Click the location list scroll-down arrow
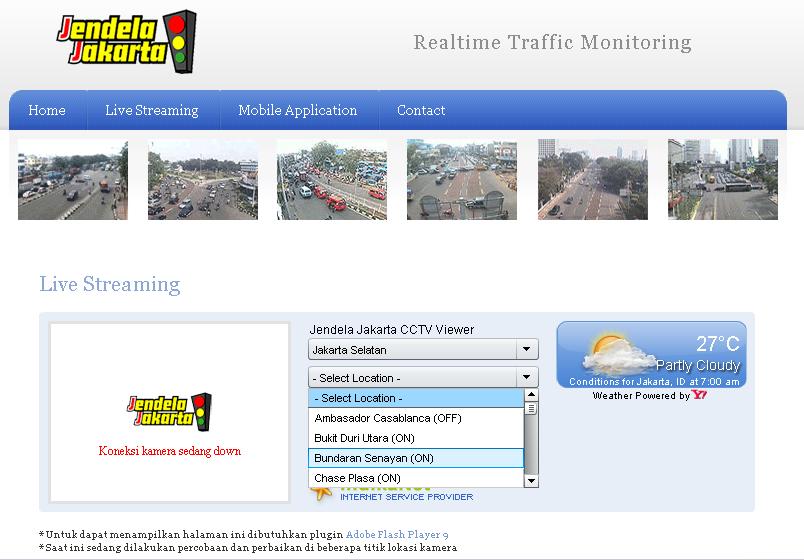Screen dimensions: 804x560 [x=531, y=481]
